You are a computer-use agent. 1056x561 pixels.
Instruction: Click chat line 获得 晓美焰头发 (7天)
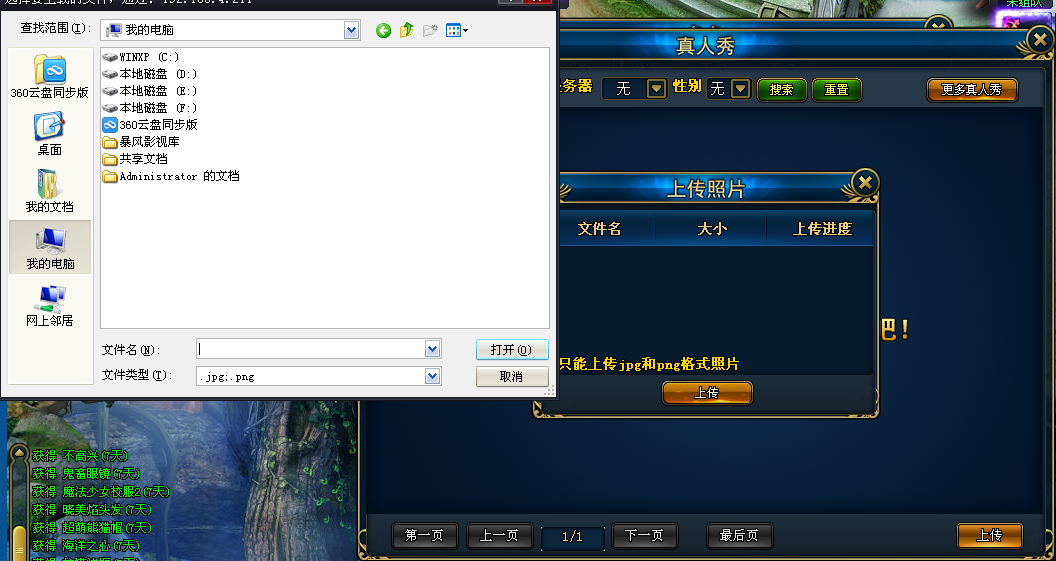point(92,510)
